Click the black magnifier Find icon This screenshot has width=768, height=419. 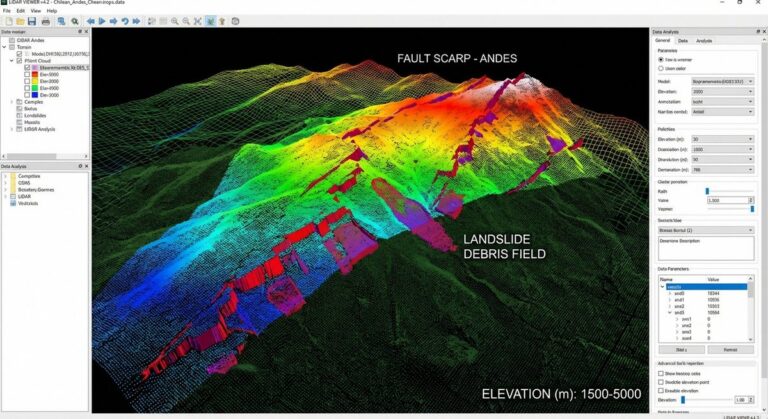[74, 22]
